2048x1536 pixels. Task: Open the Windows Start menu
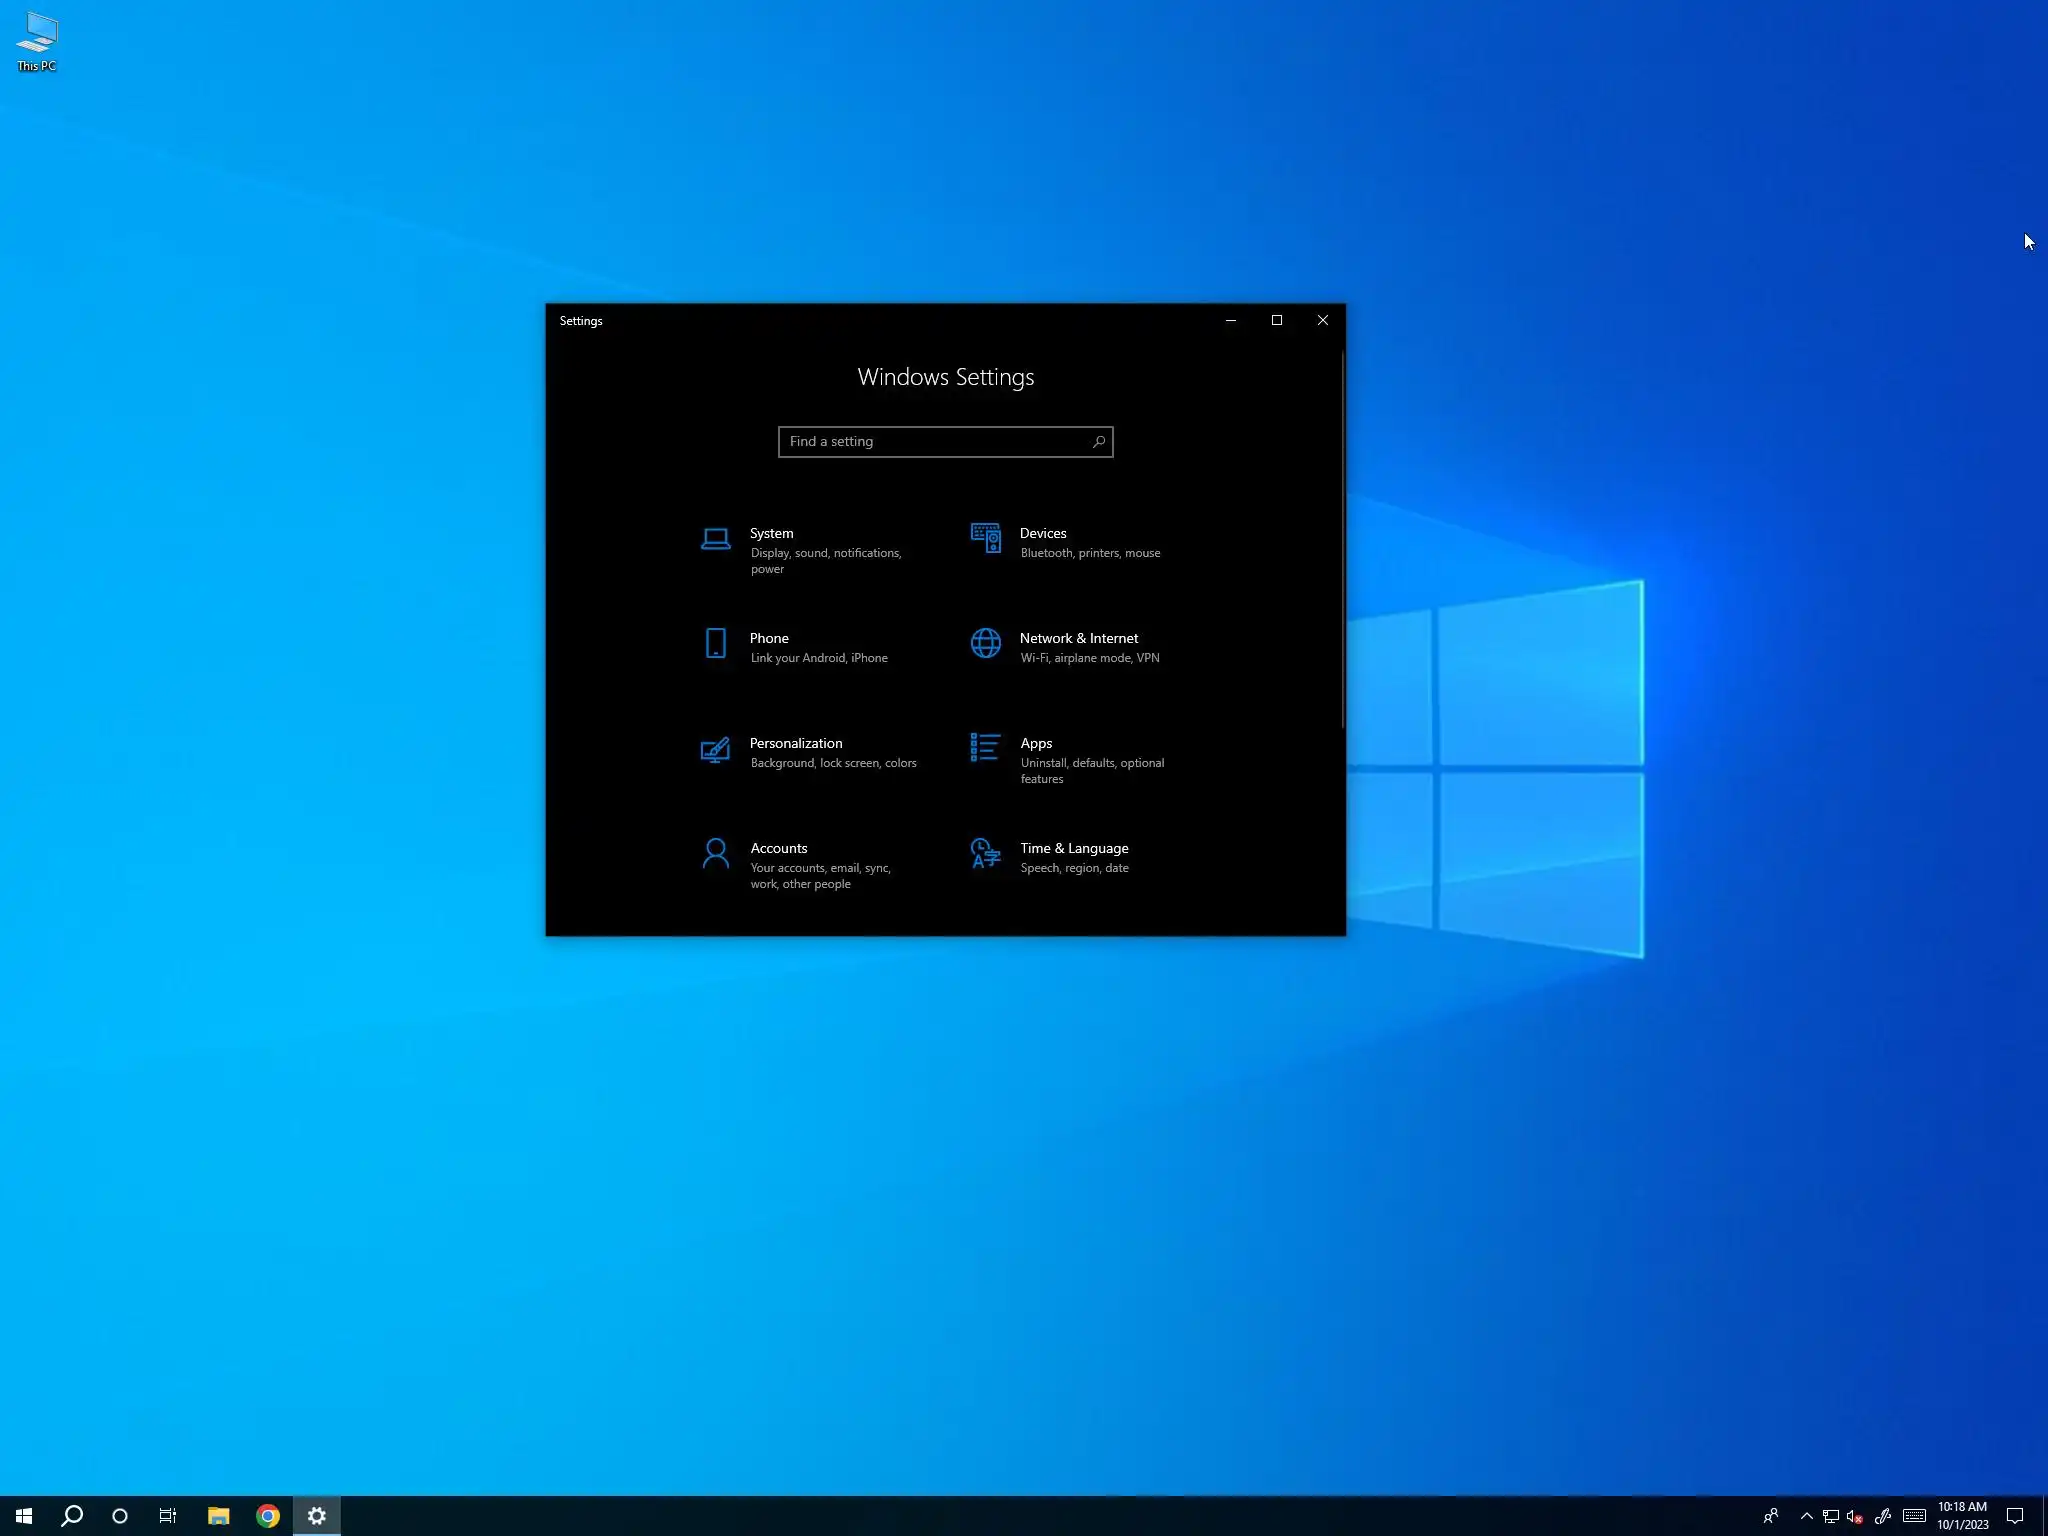(24, 1516)
